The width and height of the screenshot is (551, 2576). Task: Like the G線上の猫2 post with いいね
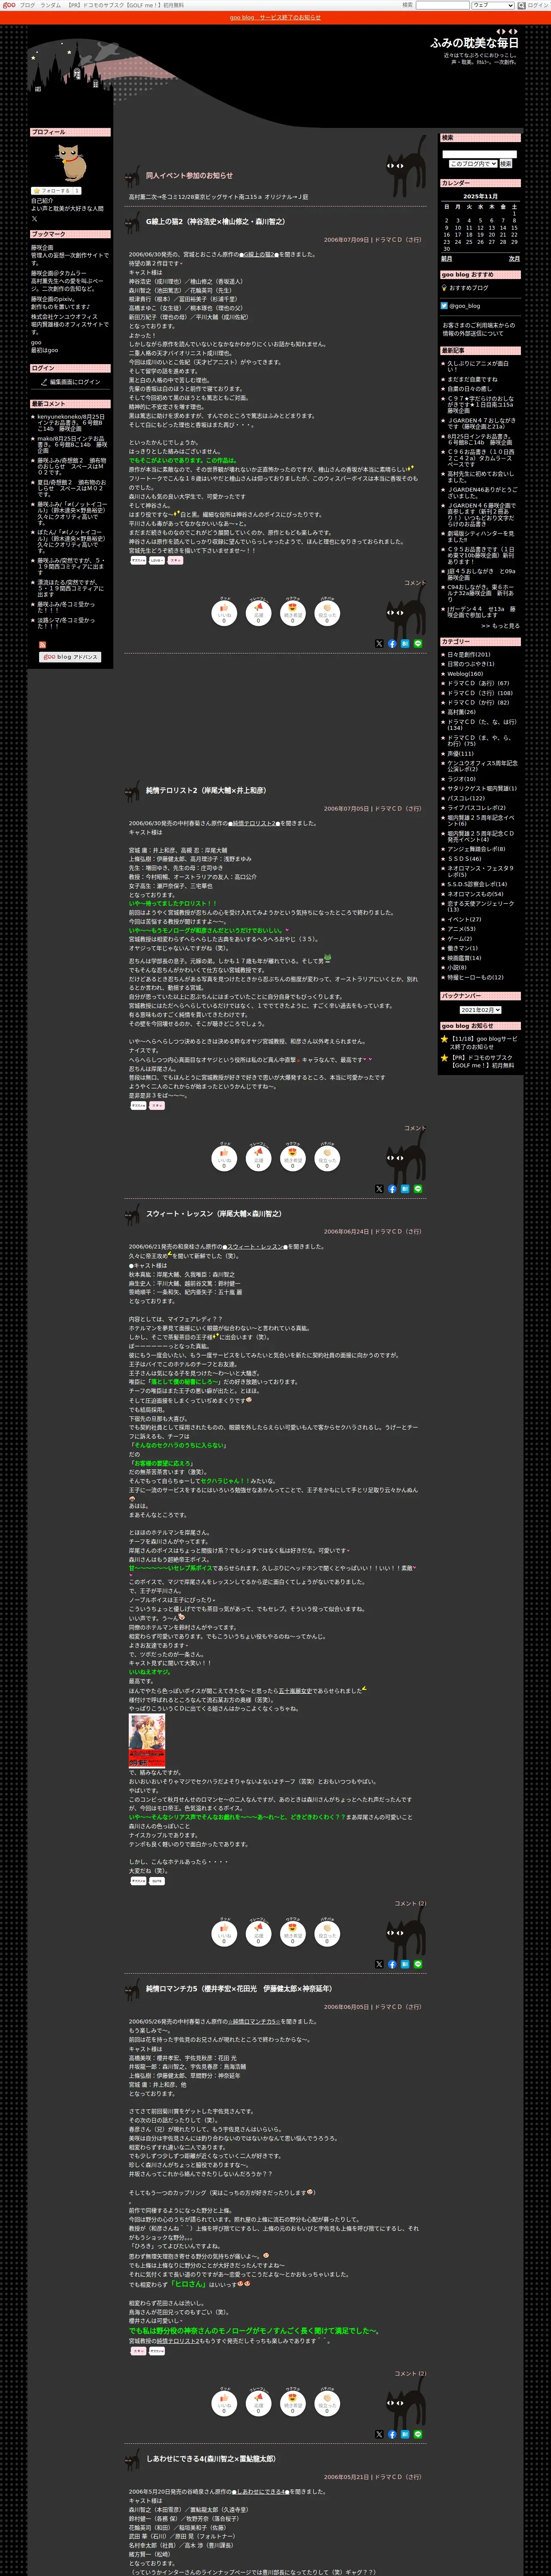click(x=224, y=613)
